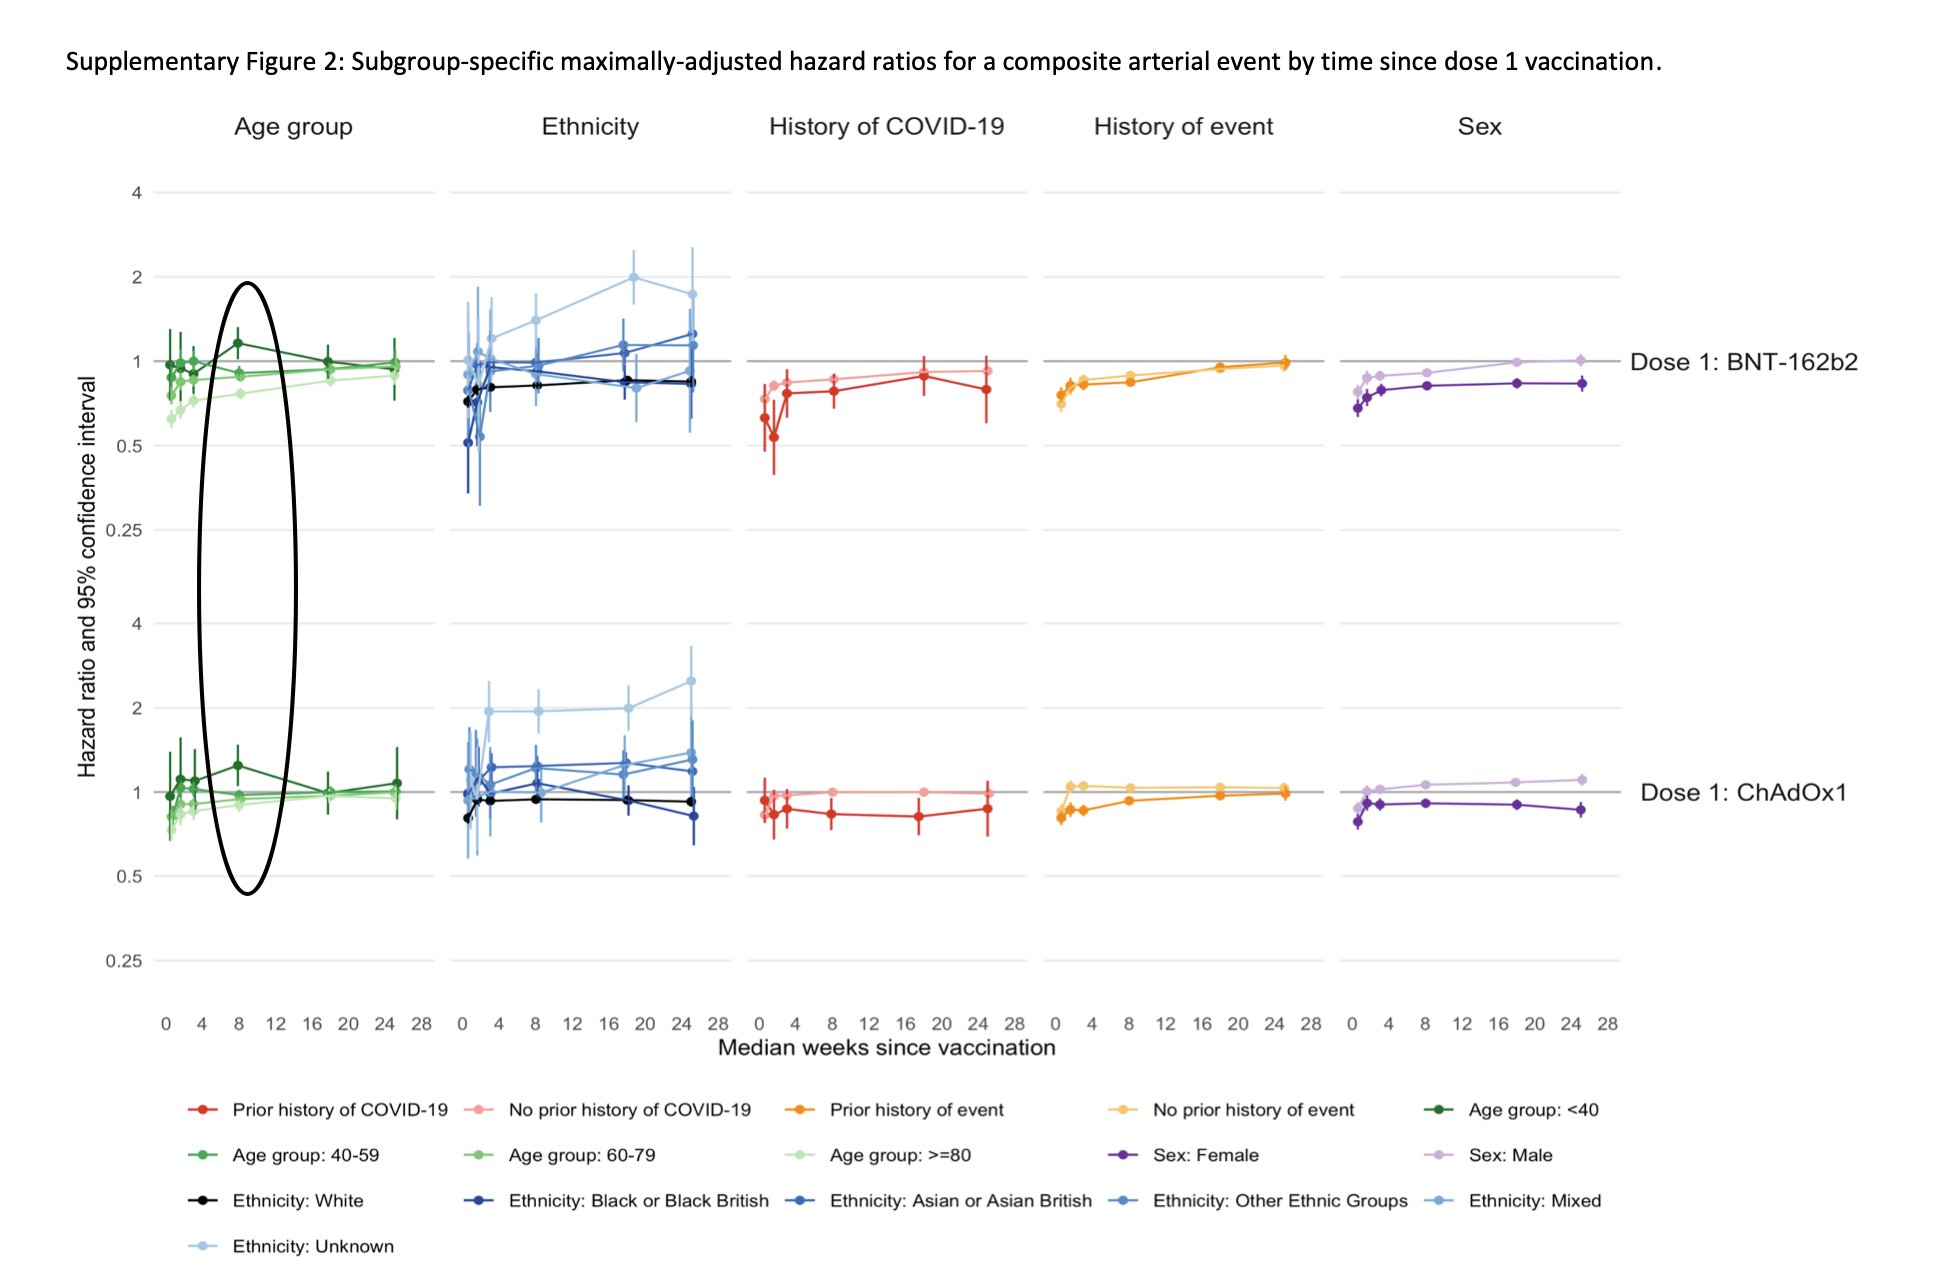This screenshot has height=1278, width=1934.
Task: Click the 'Hazard ratio and 95% confidence interval' axis title
Action: (88, 577)
